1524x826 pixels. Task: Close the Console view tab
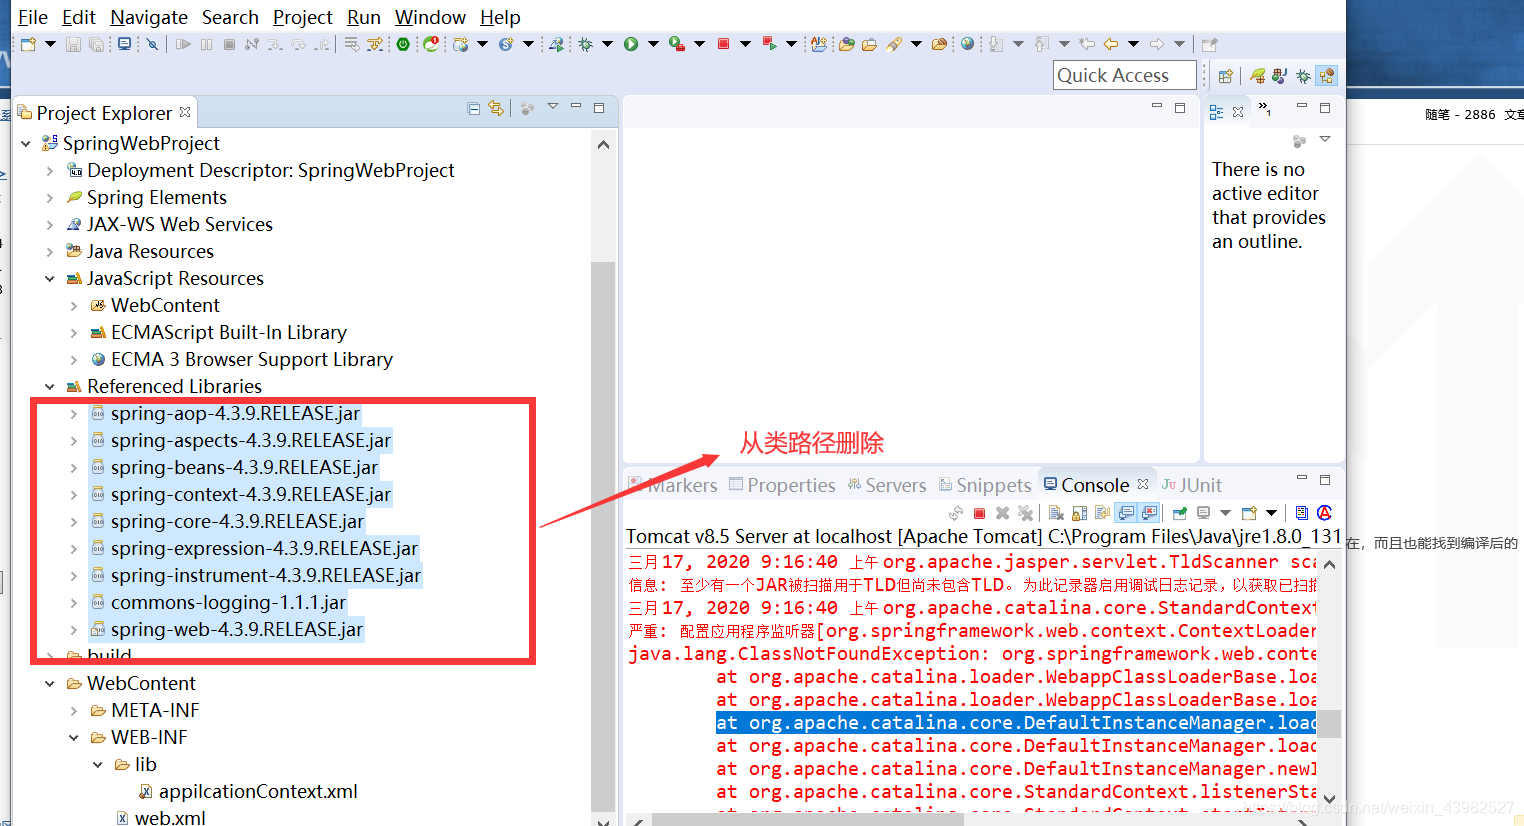[x=1143, y=484]
